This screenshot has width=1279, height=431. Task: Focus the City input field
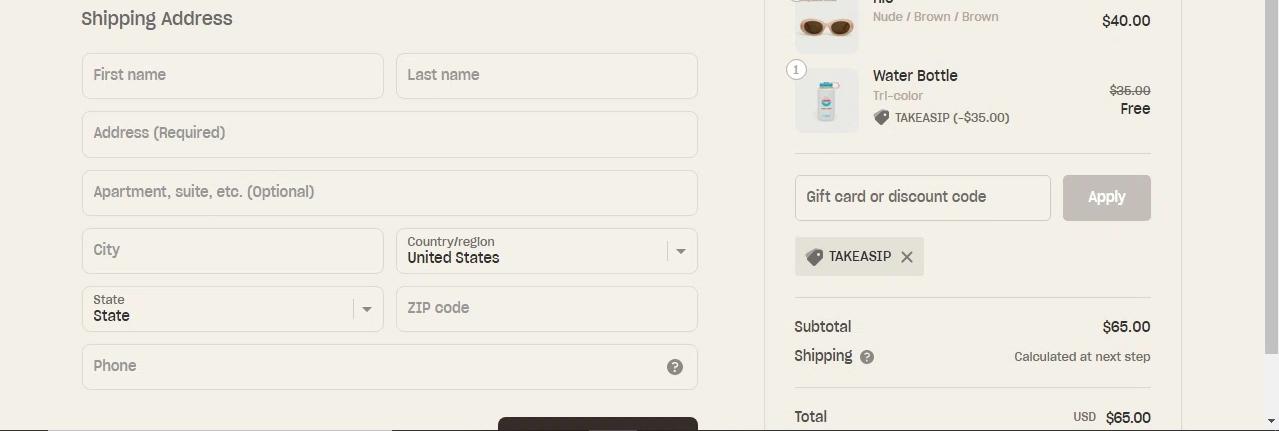(232, 251)
